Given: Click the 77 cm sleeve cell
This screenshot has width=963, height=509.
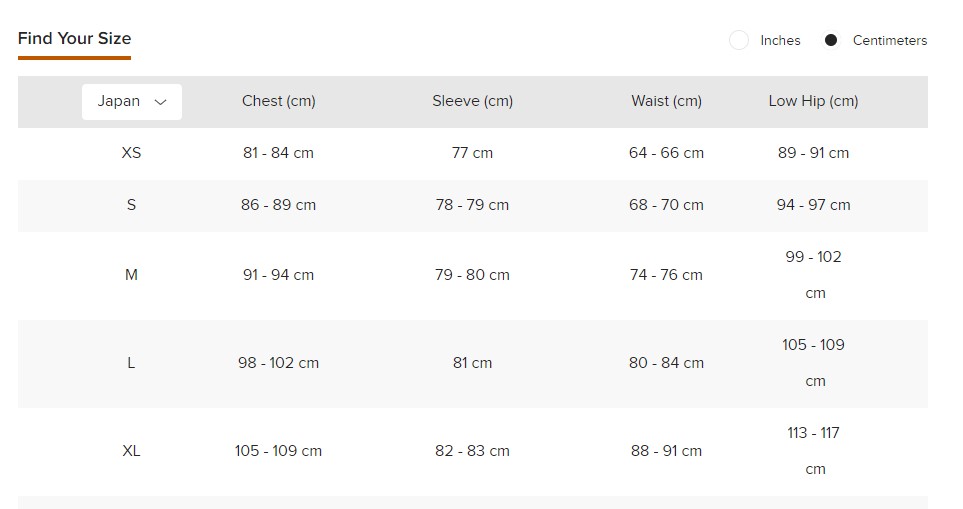Looking at the screenshot, I should (x=472, y=153).
